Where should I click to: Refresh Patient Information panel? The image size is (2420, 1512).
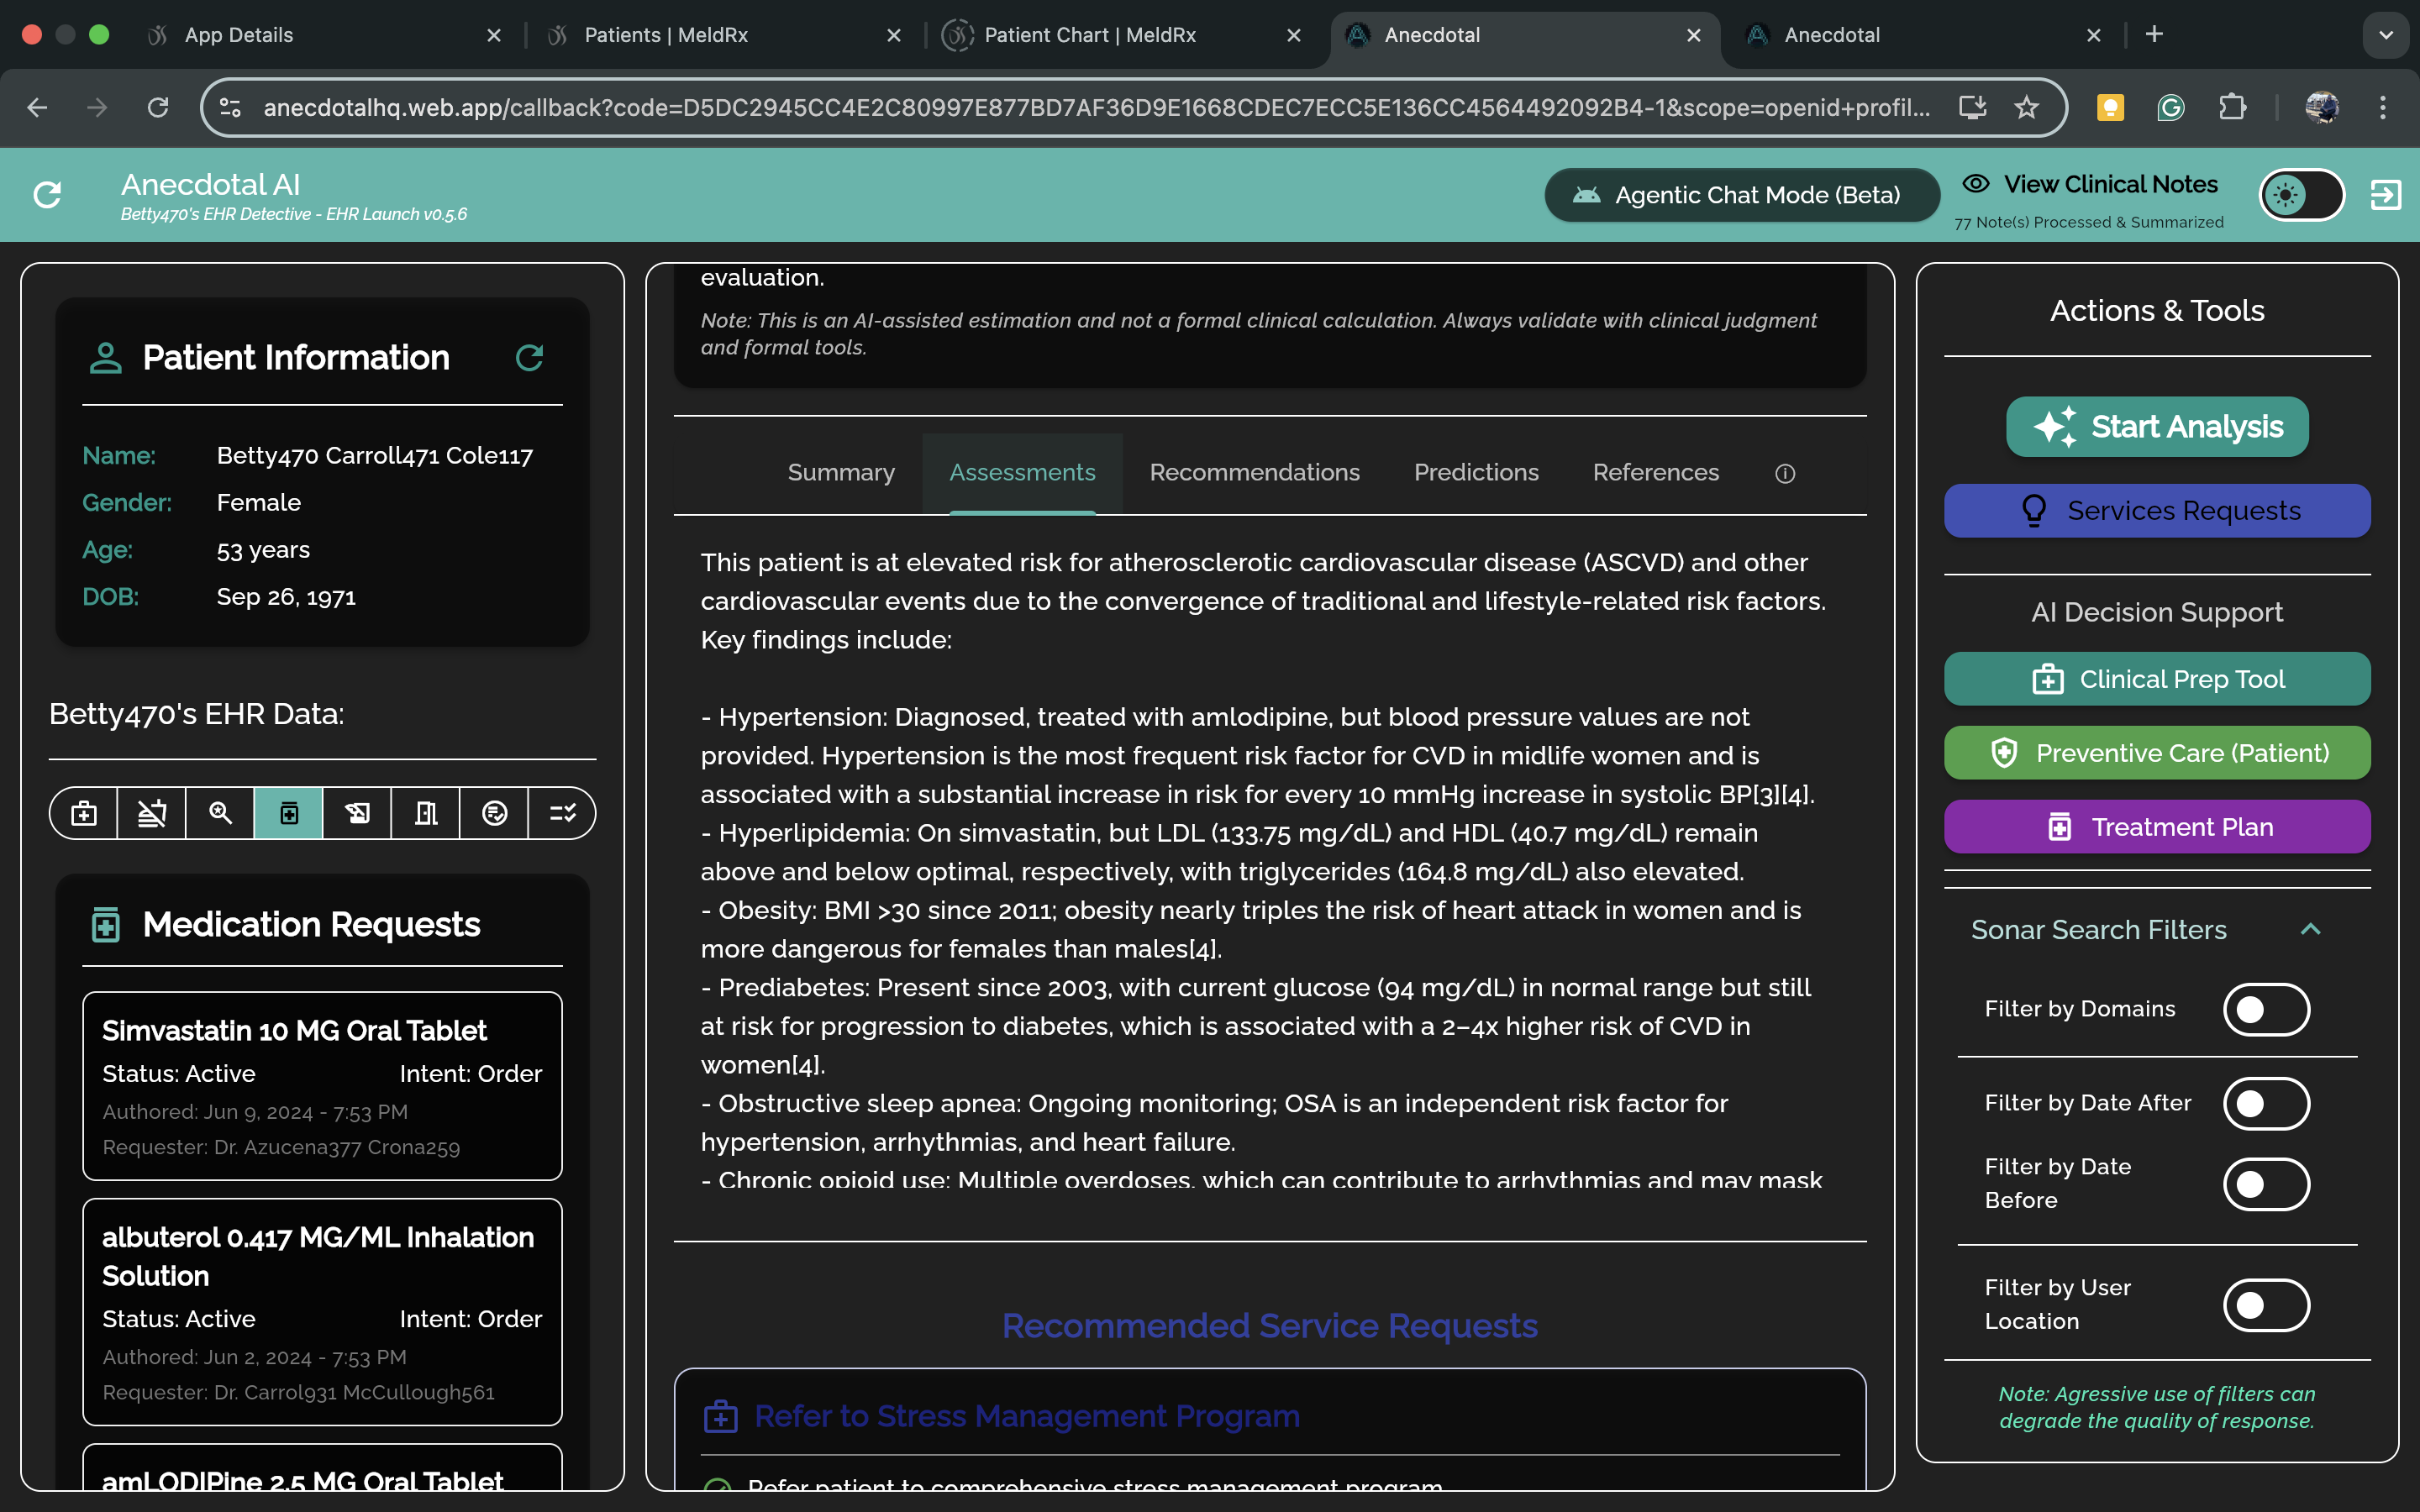click(x=529, y=357)
